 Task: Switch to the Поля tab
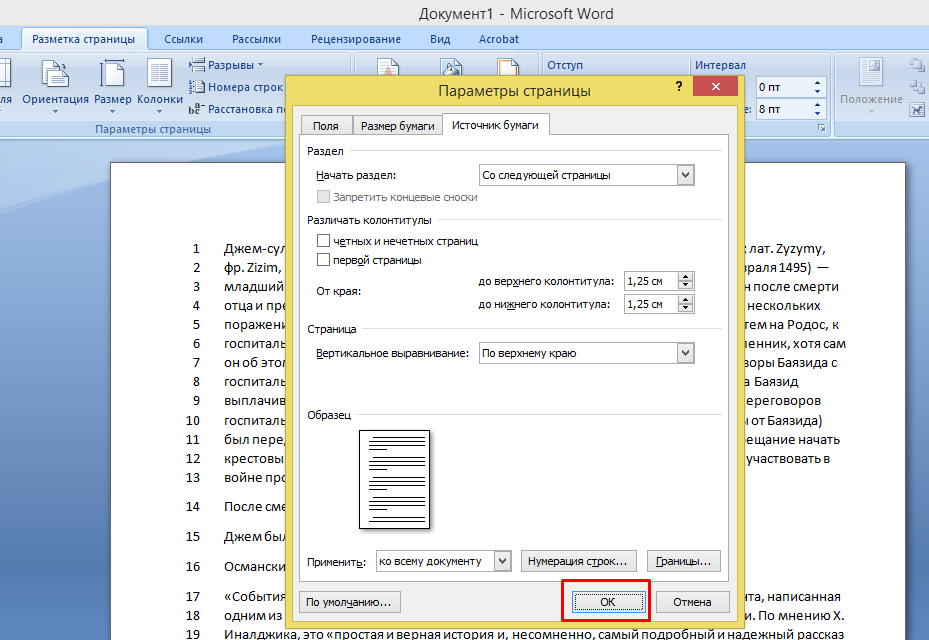(x=326, y=126)
